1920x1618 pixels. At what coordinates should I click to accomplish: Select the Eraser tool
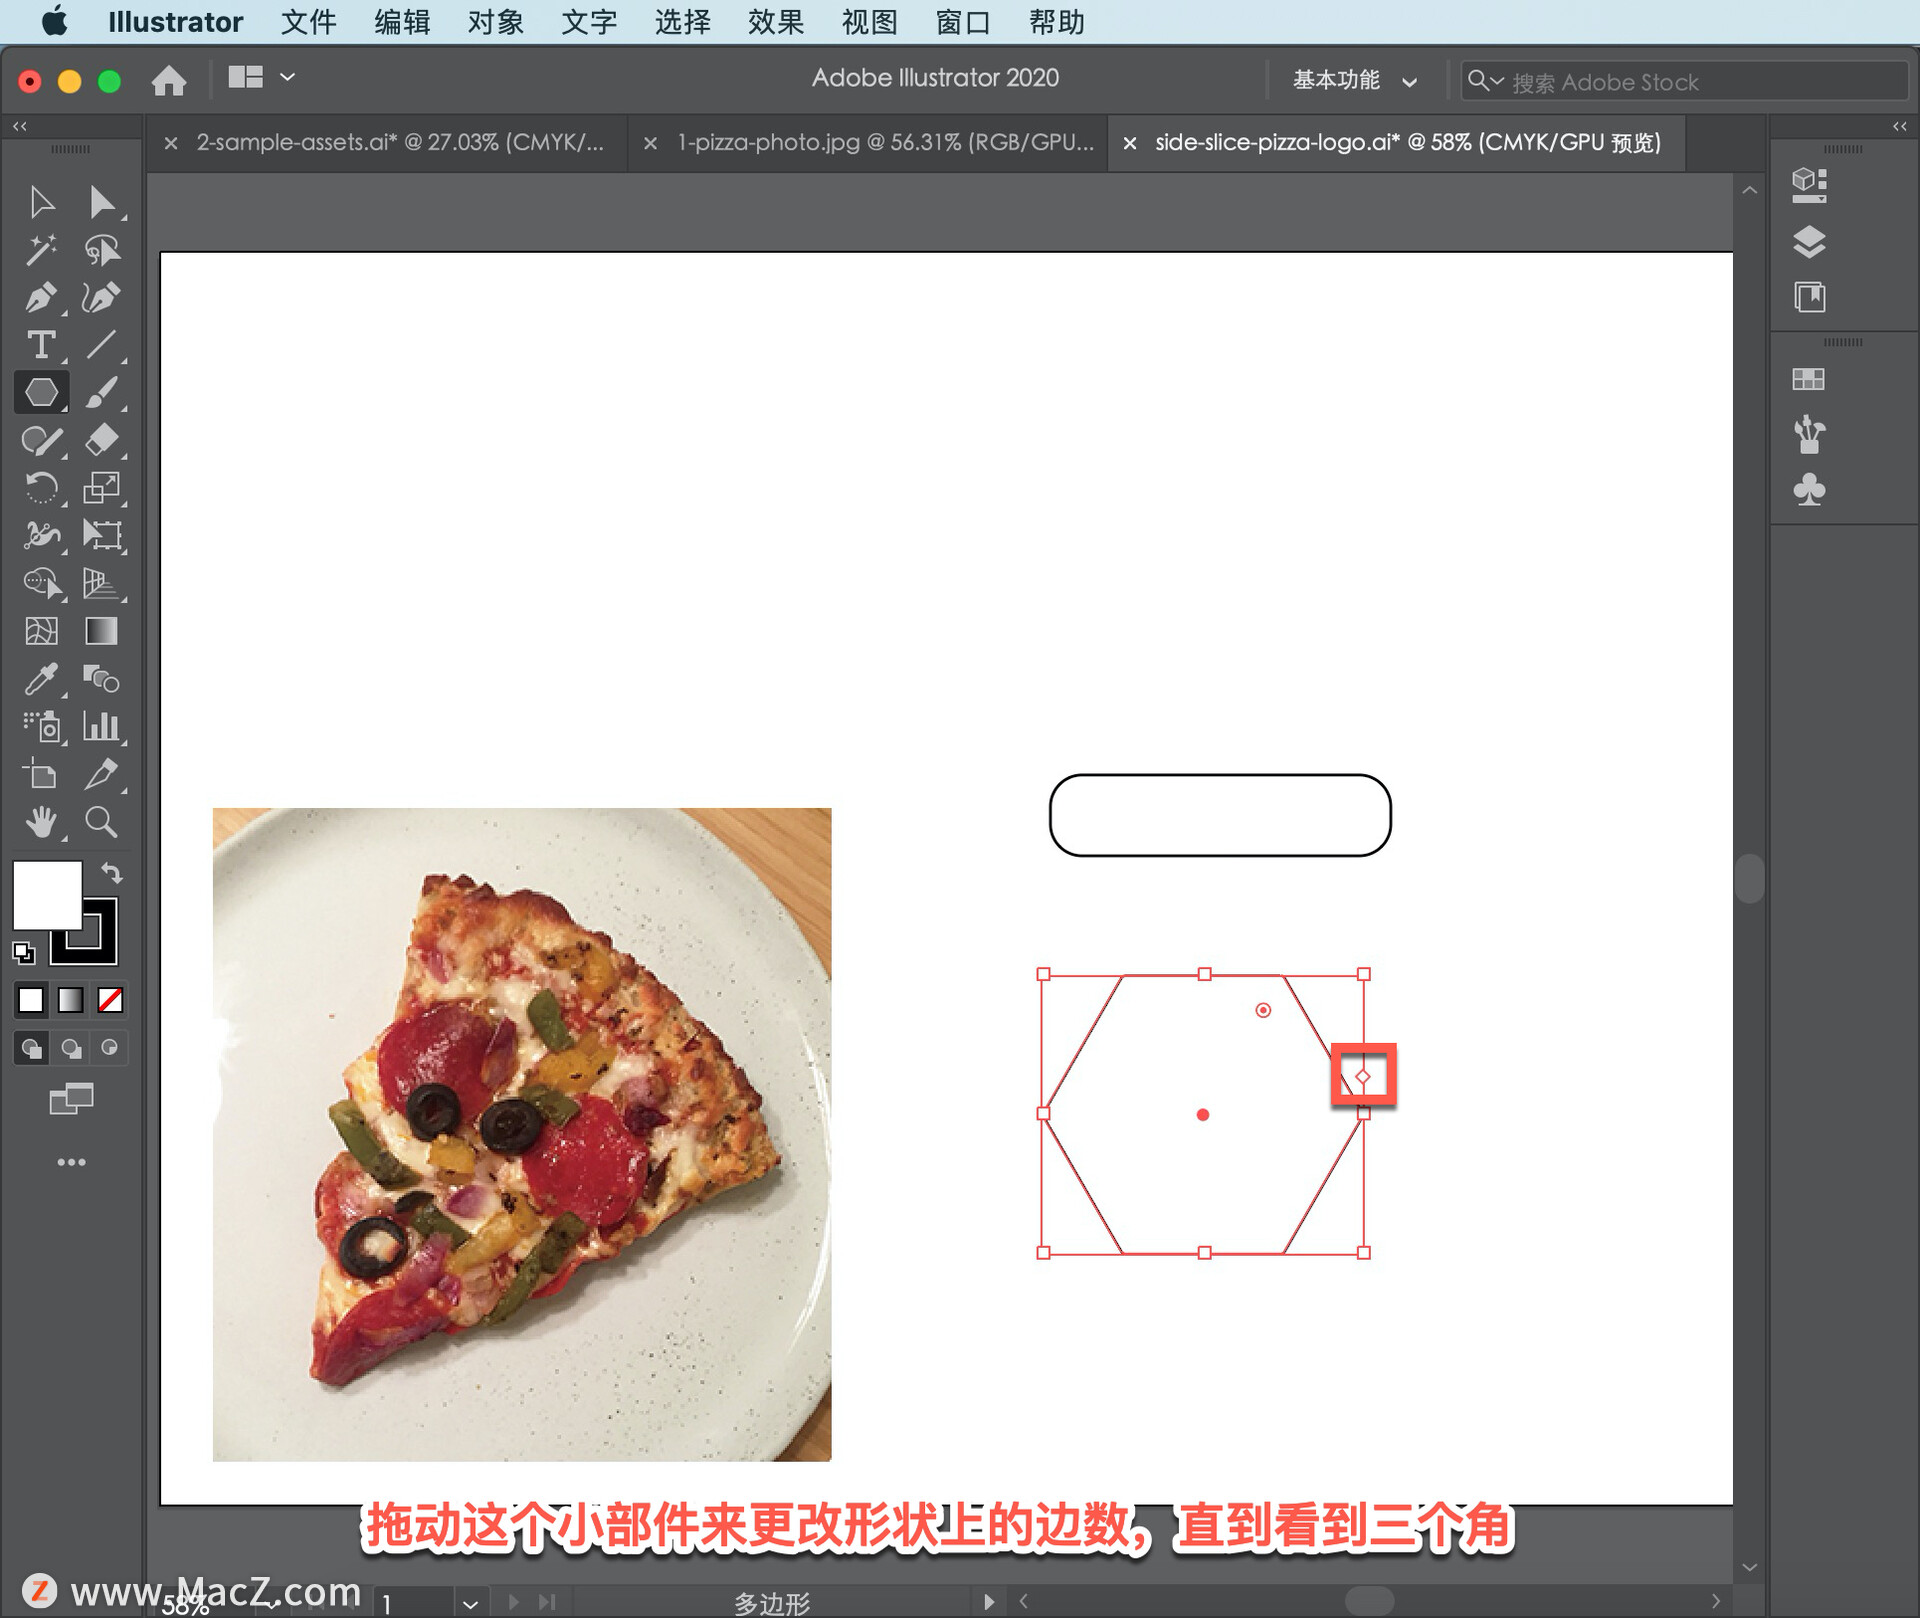pyautogui.click(x=101, y=440)
